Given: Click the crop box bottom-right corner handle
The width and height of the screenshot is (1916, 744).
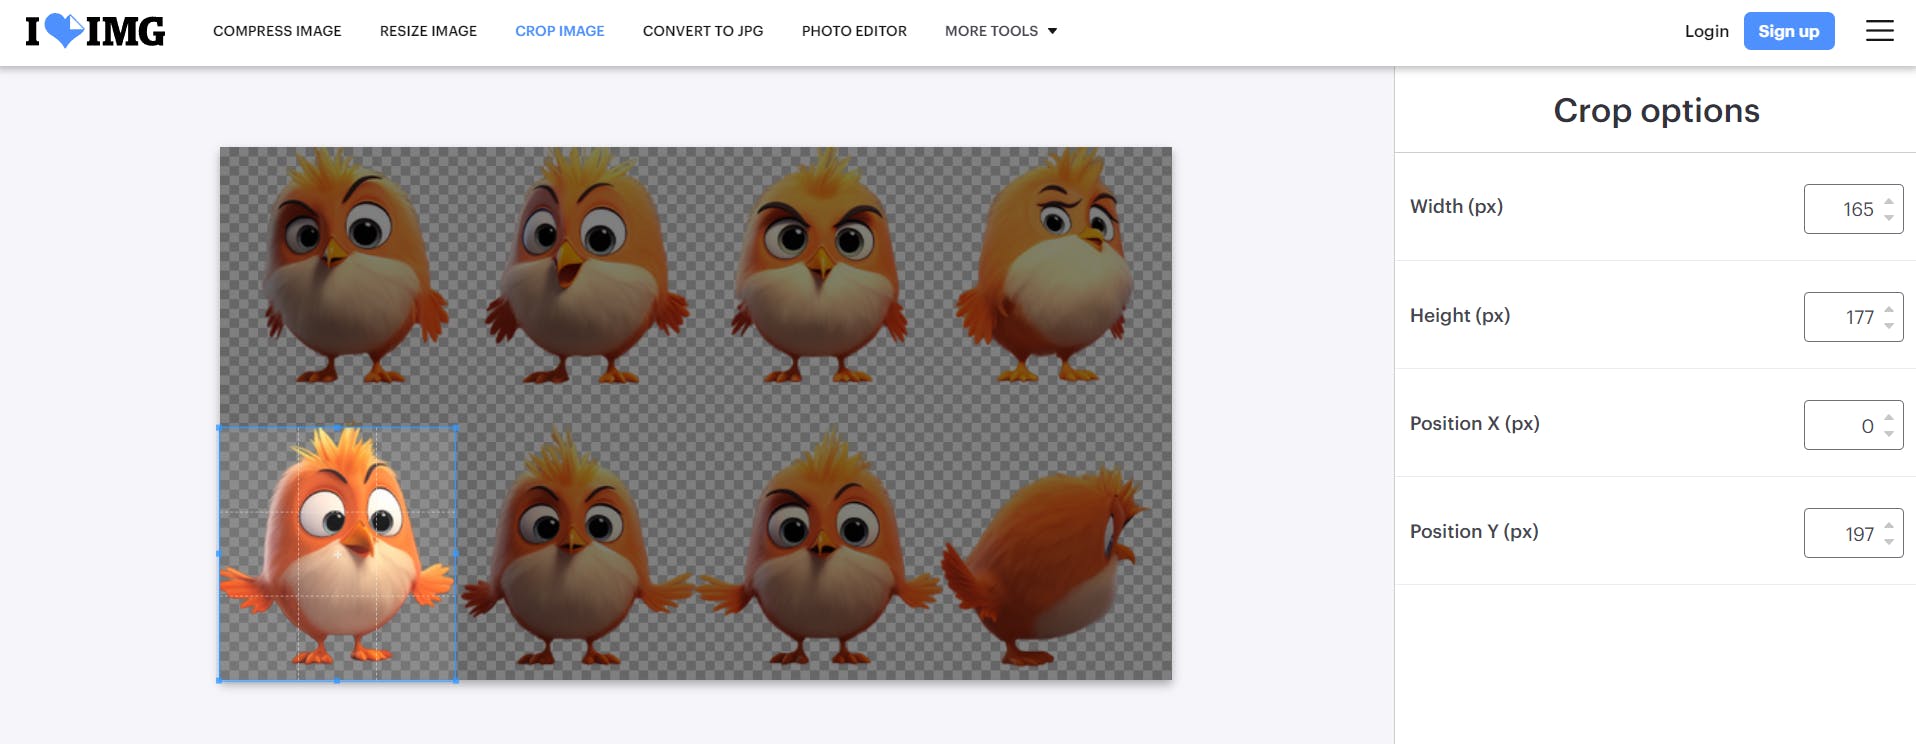Looking at the screenshot, I should [x=456, y=680].
